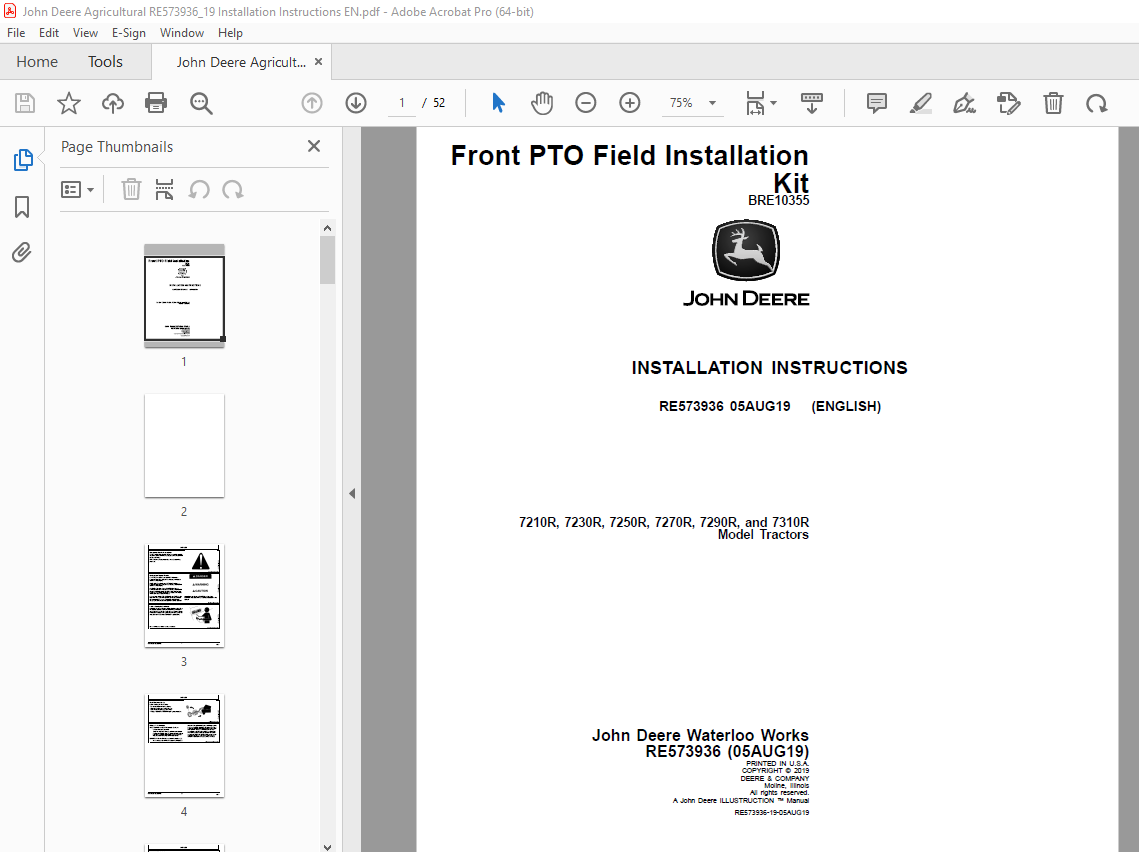Open the Attachments paperclip panel
This screenshot has width=1139, height=852.
(x=22, y=253)
